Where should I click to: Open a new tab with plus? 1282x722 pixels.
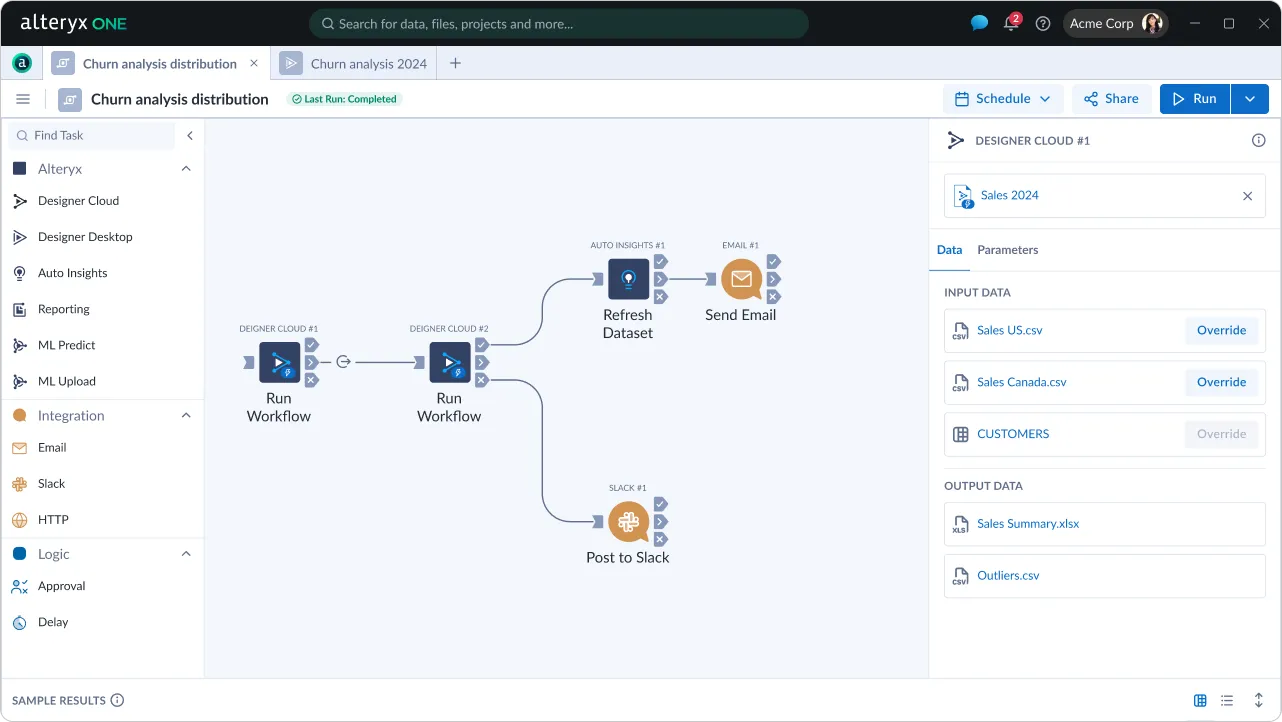(x=455, y=63)
